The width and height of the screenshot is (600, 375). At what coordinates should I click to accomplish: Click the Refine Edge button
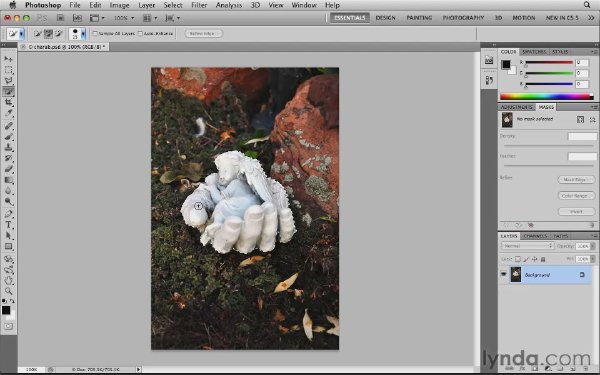pyautogui.click(x=204, y=34)
